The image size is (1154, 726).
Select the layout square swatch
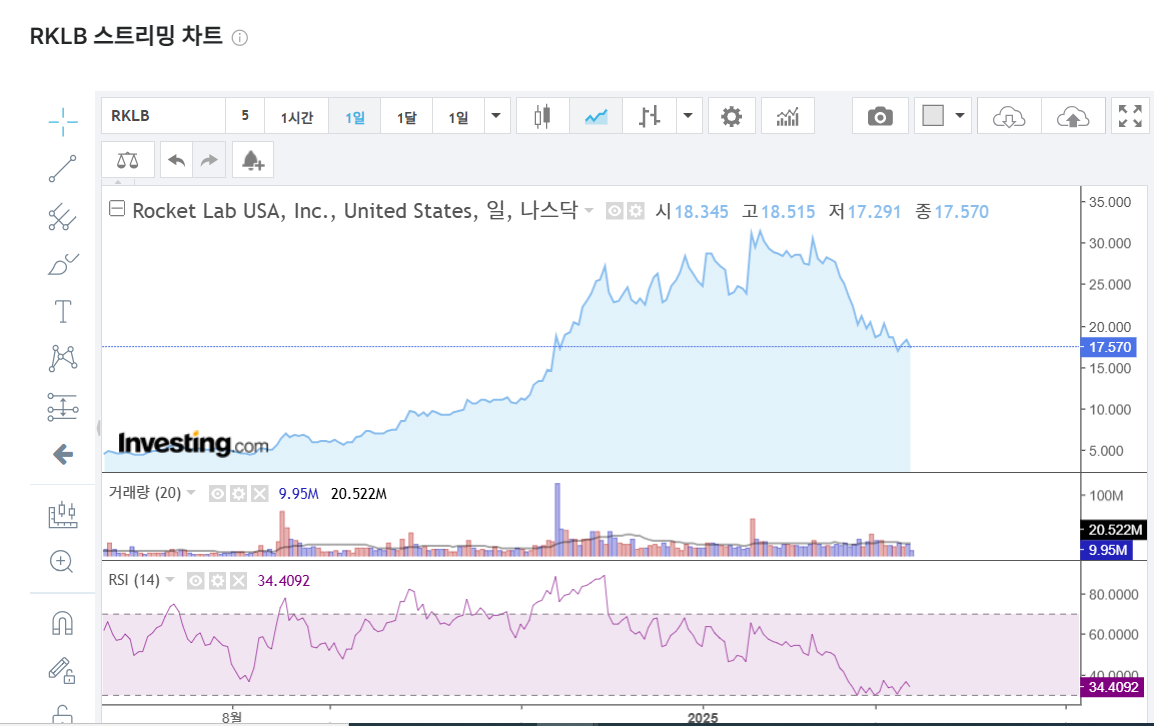pos(933,116)
